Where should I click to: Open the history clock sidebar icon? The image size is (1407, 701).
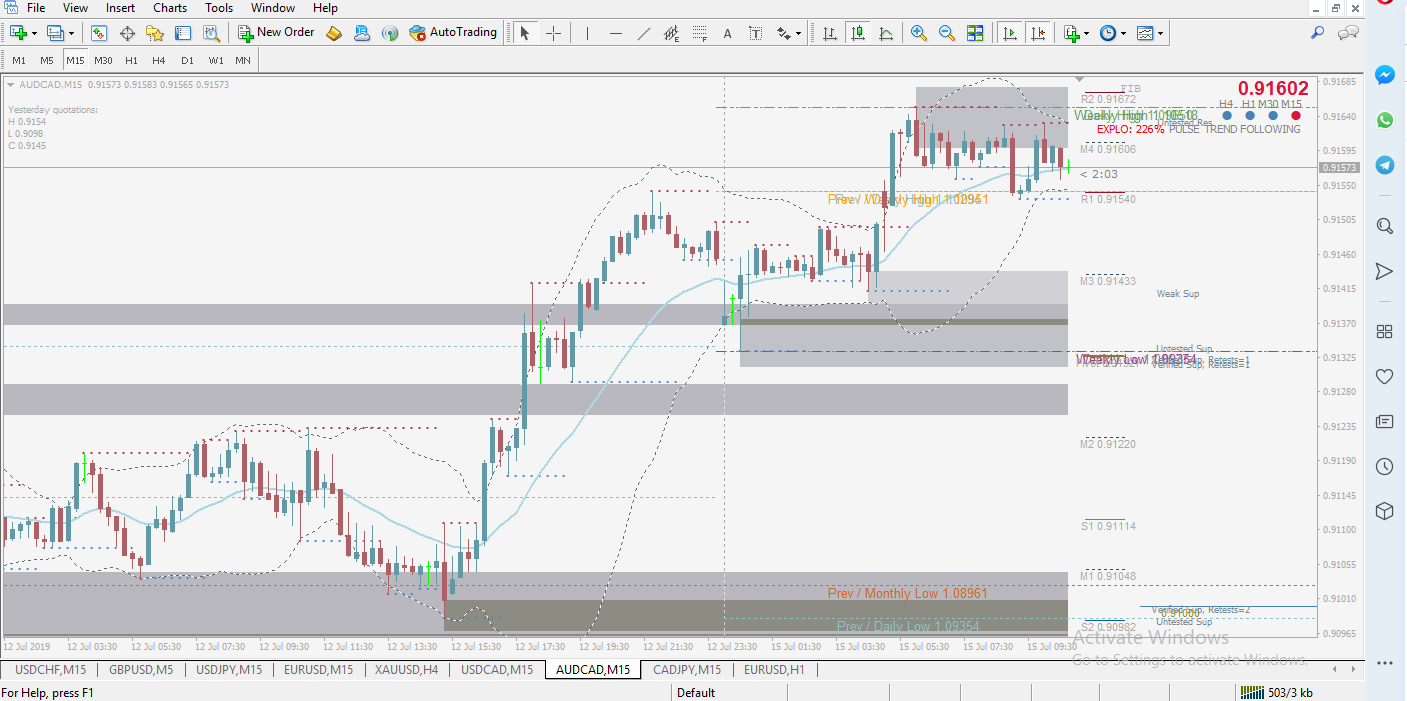click(1384, 466)
